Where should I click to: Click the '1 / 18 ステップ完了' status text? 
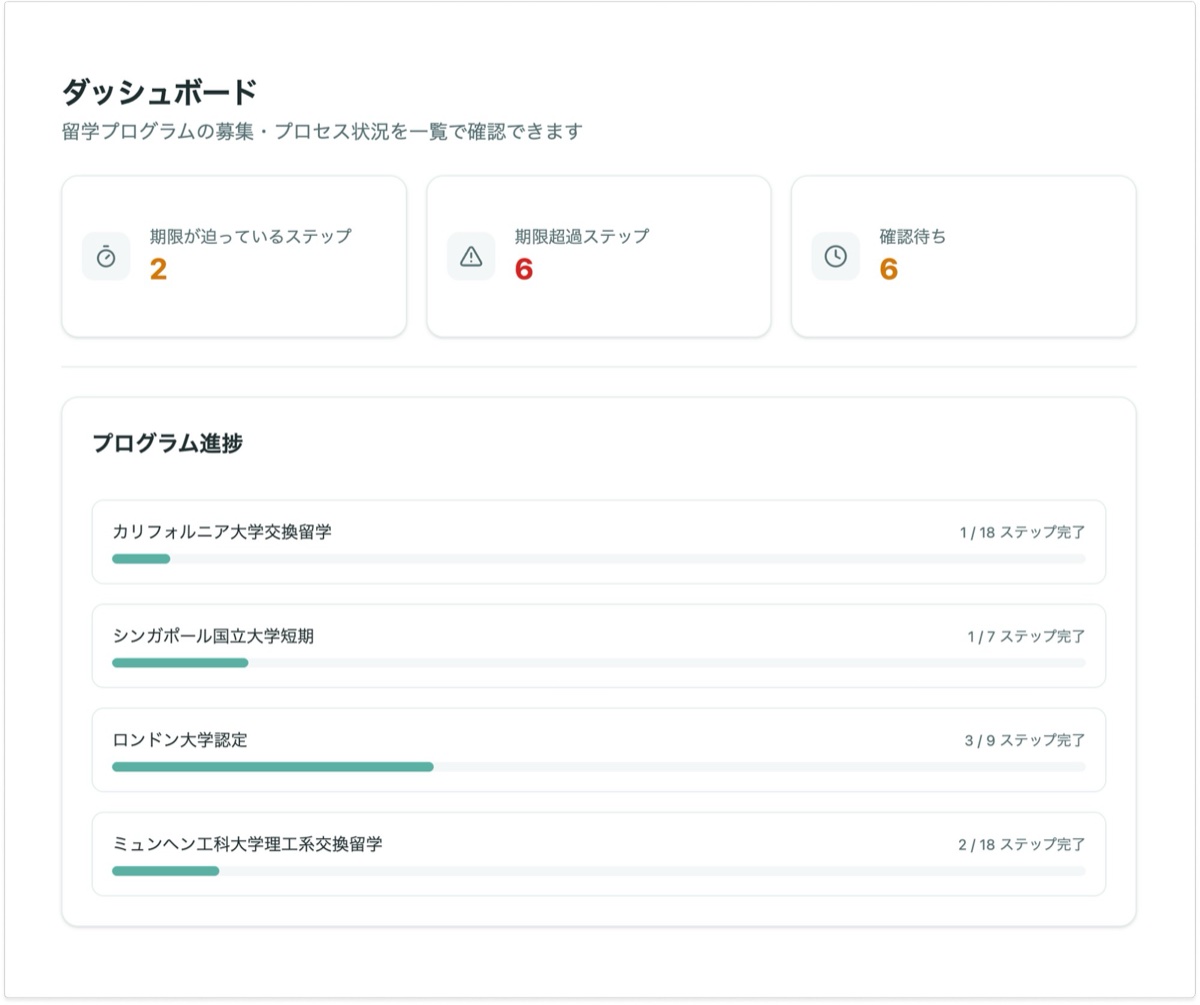click(x=1022, y=532)
